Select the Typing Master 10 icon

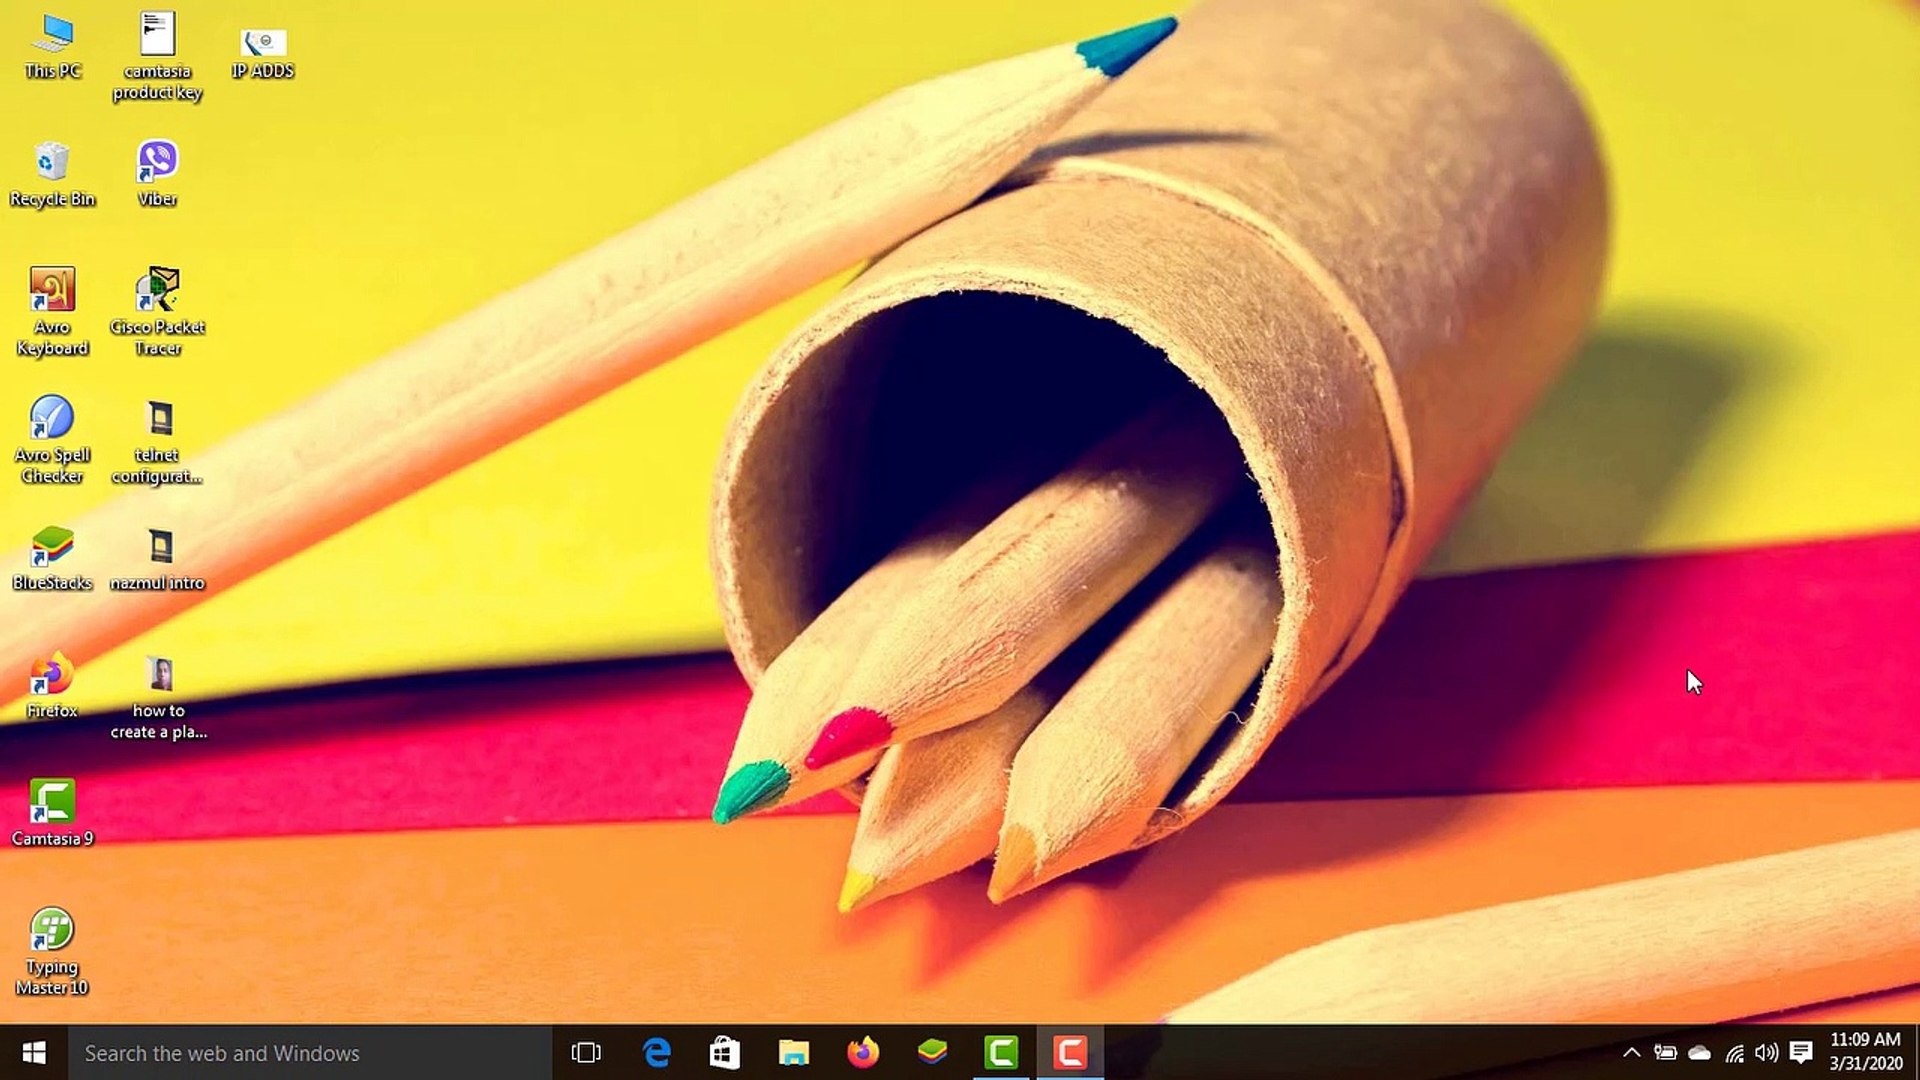click(52, 930)
